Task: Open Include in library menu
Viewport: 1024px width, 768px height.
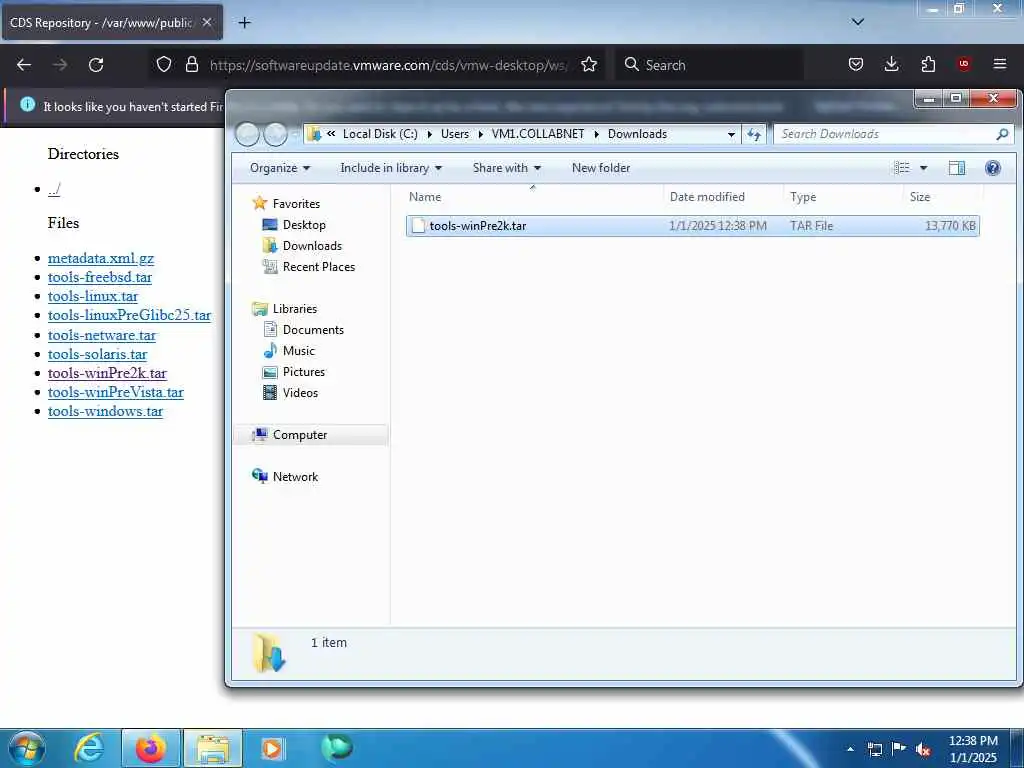Action: 391,168
